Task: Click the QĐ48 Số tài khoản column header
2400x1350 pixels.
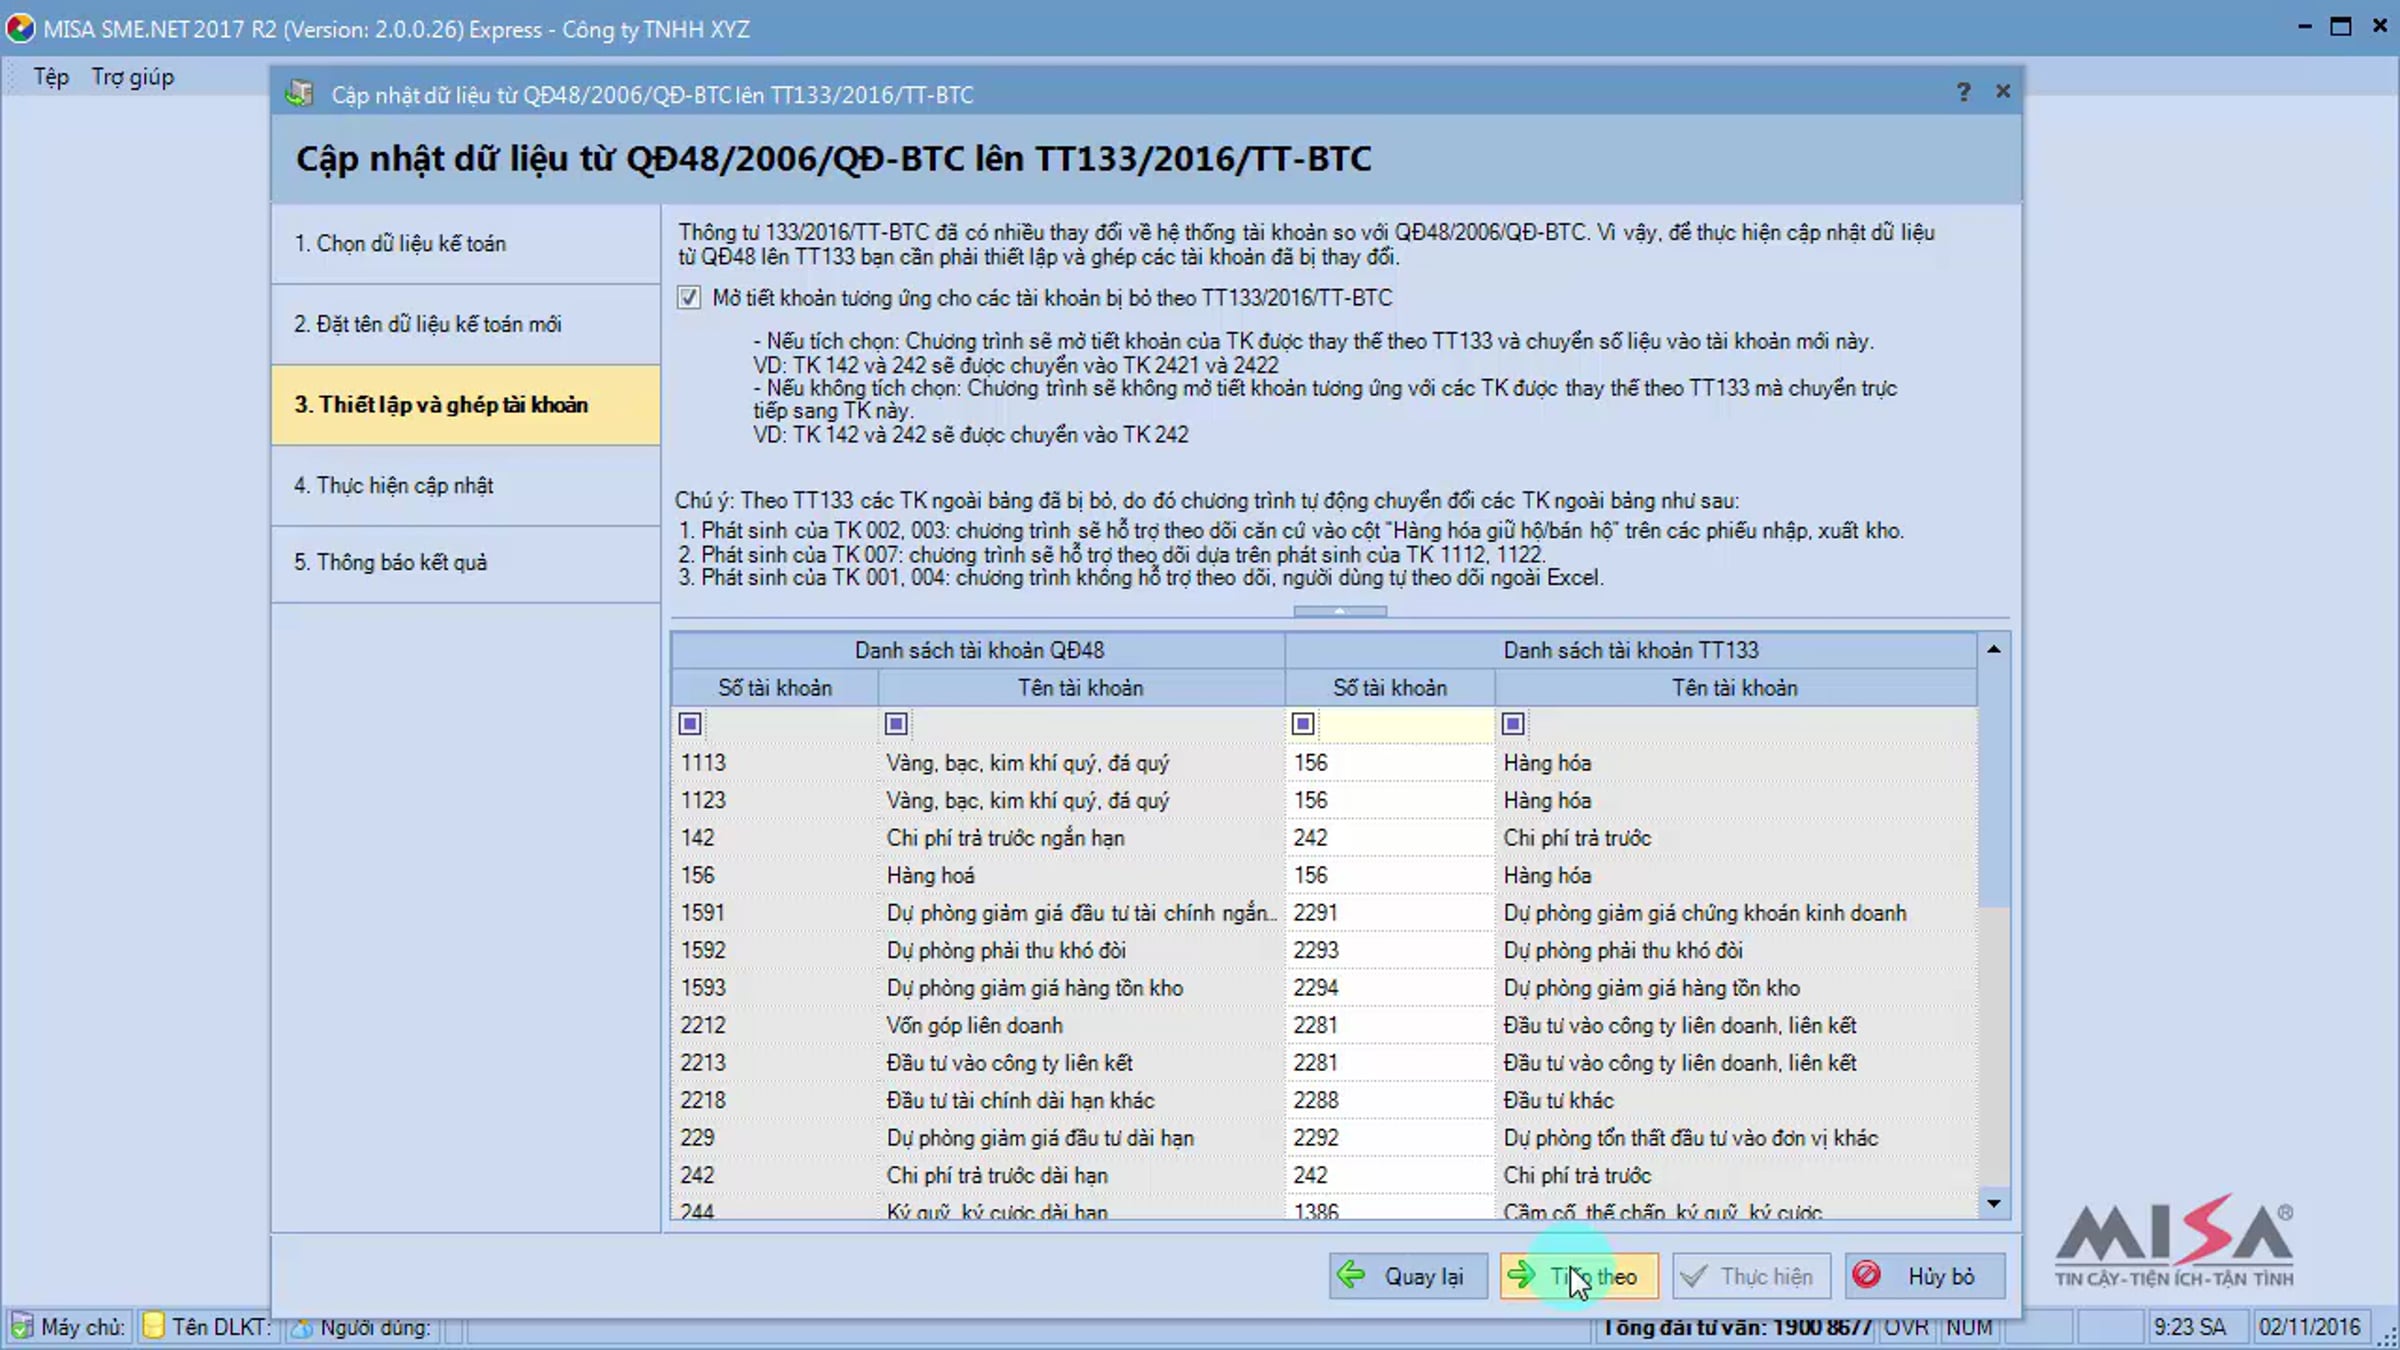Action: click(775, 688)
